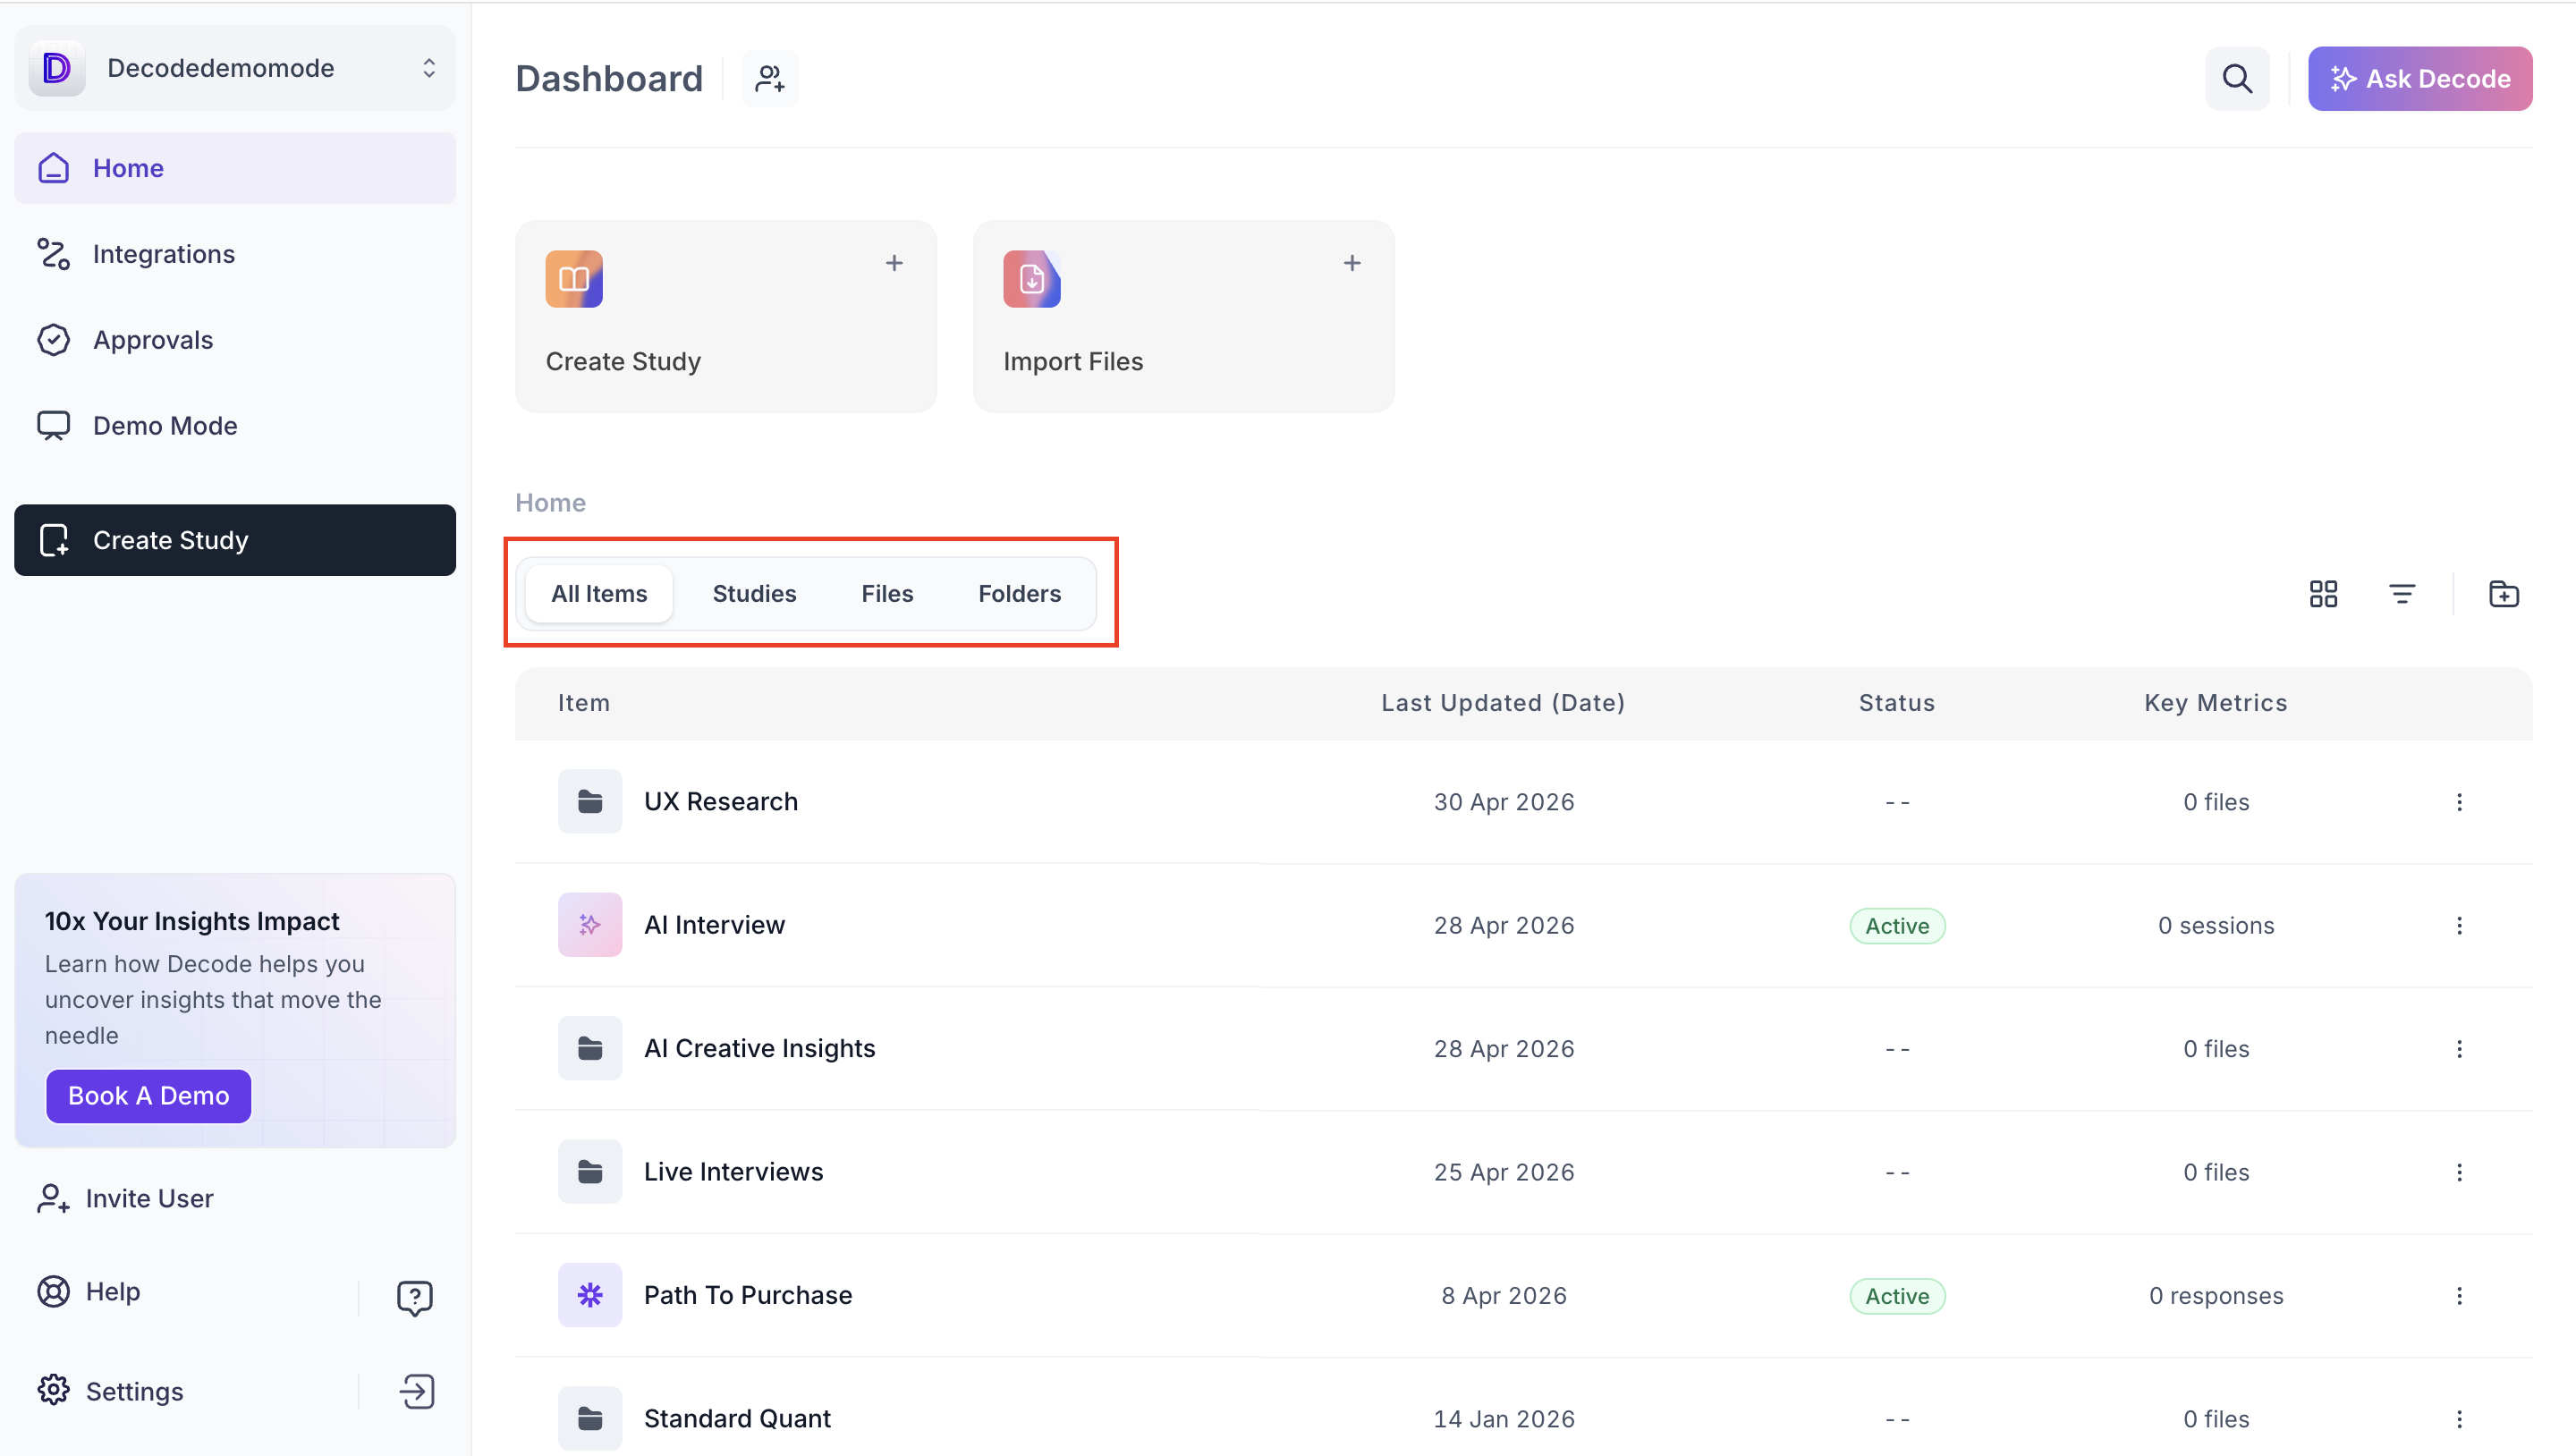Viewport: 2576px width, 1456px height.
Task: Click the logout arrow icon beside Settings
Action: point(417,1391)
